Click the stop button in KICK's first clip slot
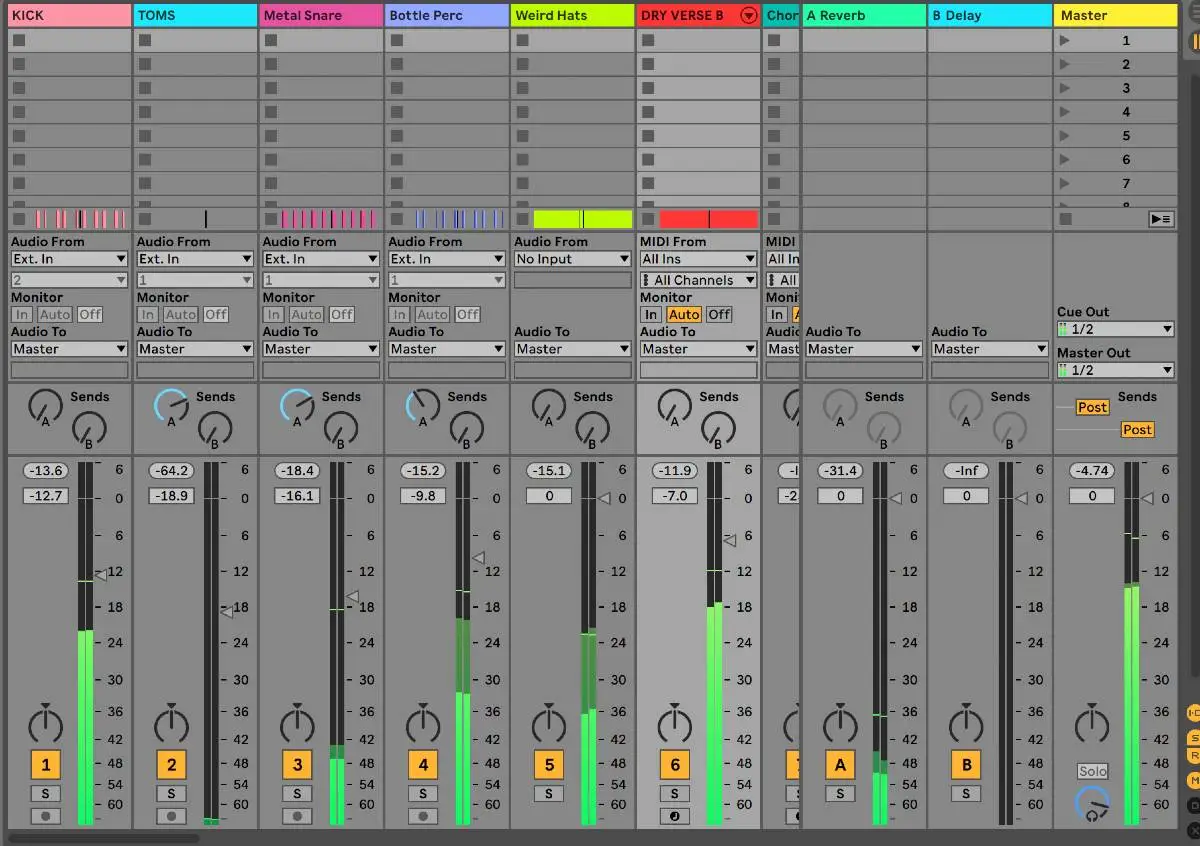This screenshot has height=846, width=1200. 19,41
